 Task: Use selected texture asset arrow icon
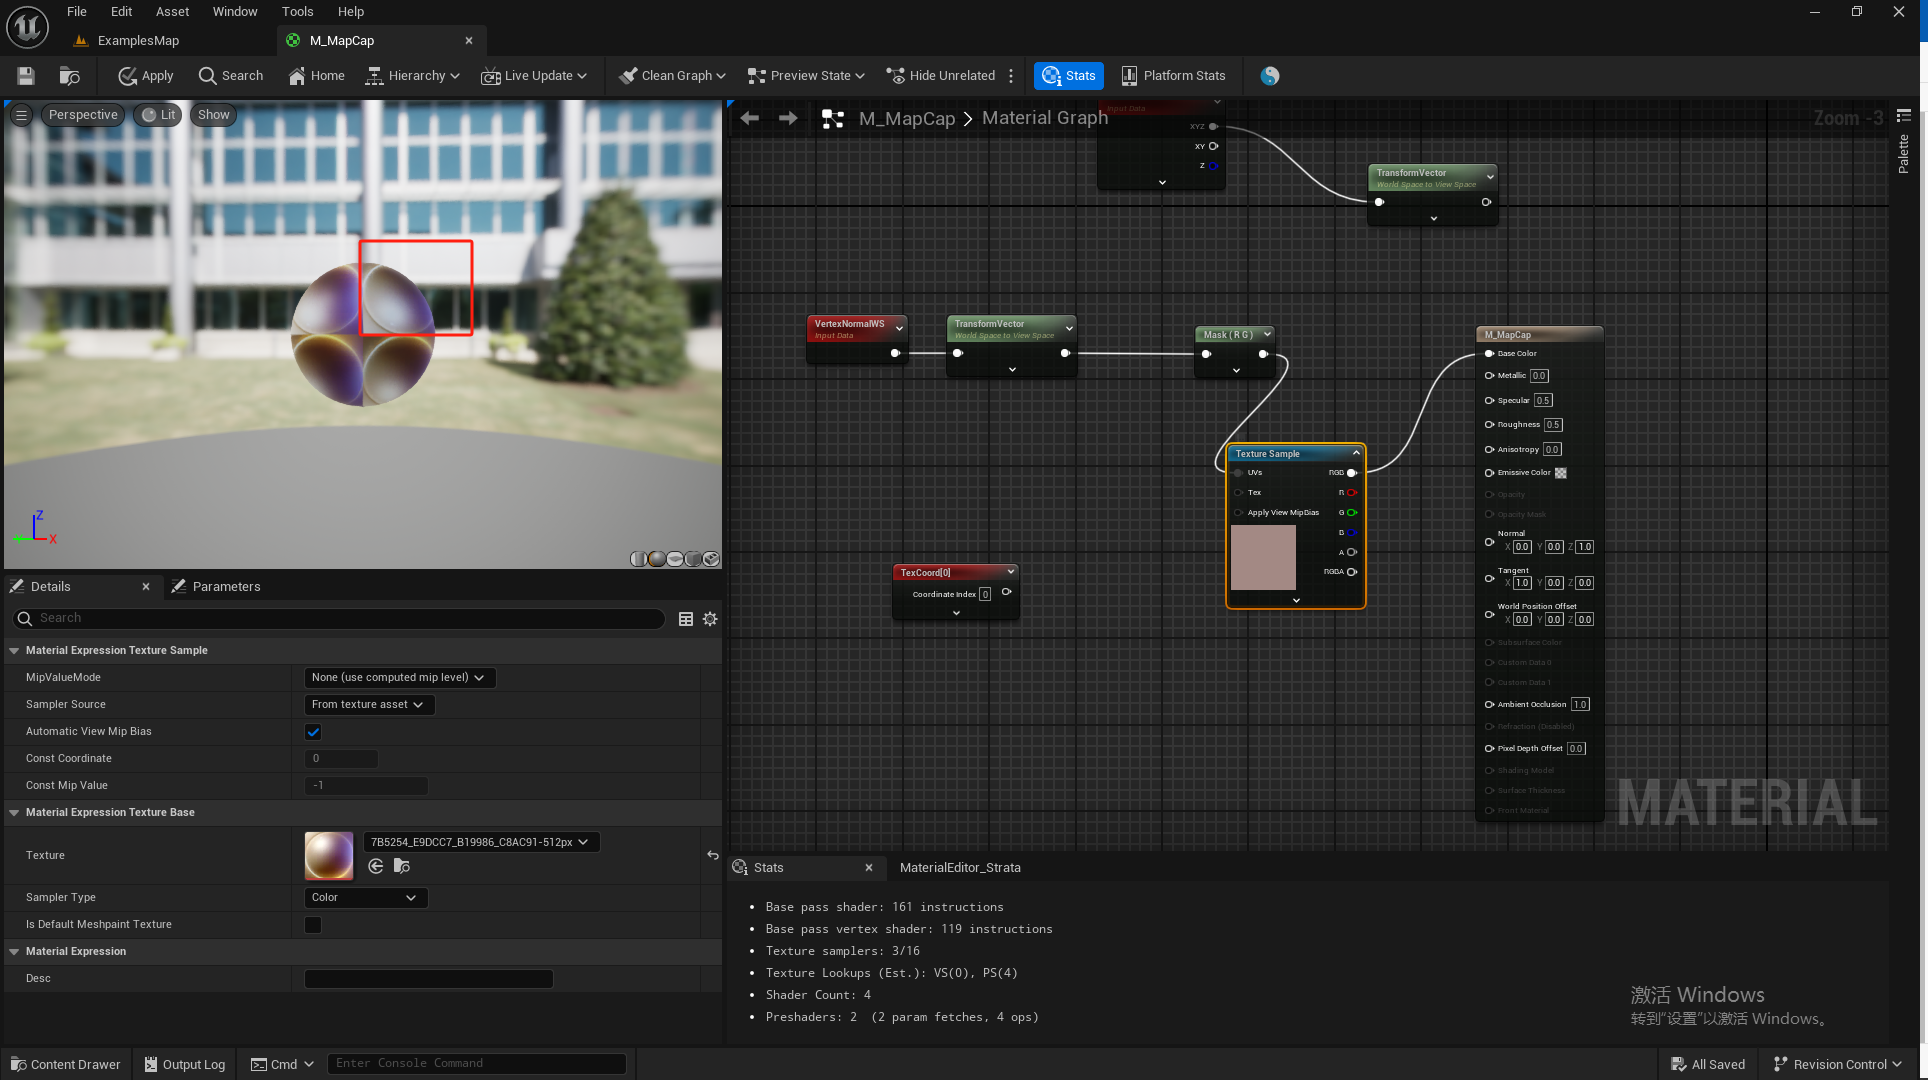pos(376,867)
